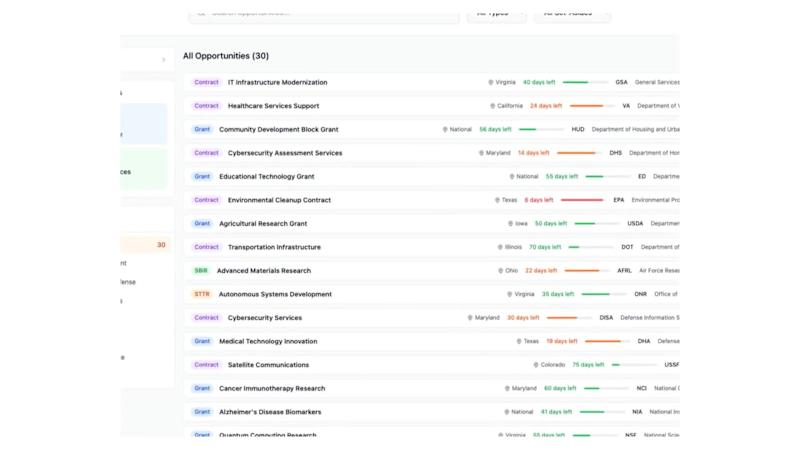Click the EPA agency code
800x450 pixels.
click(619, 200)
